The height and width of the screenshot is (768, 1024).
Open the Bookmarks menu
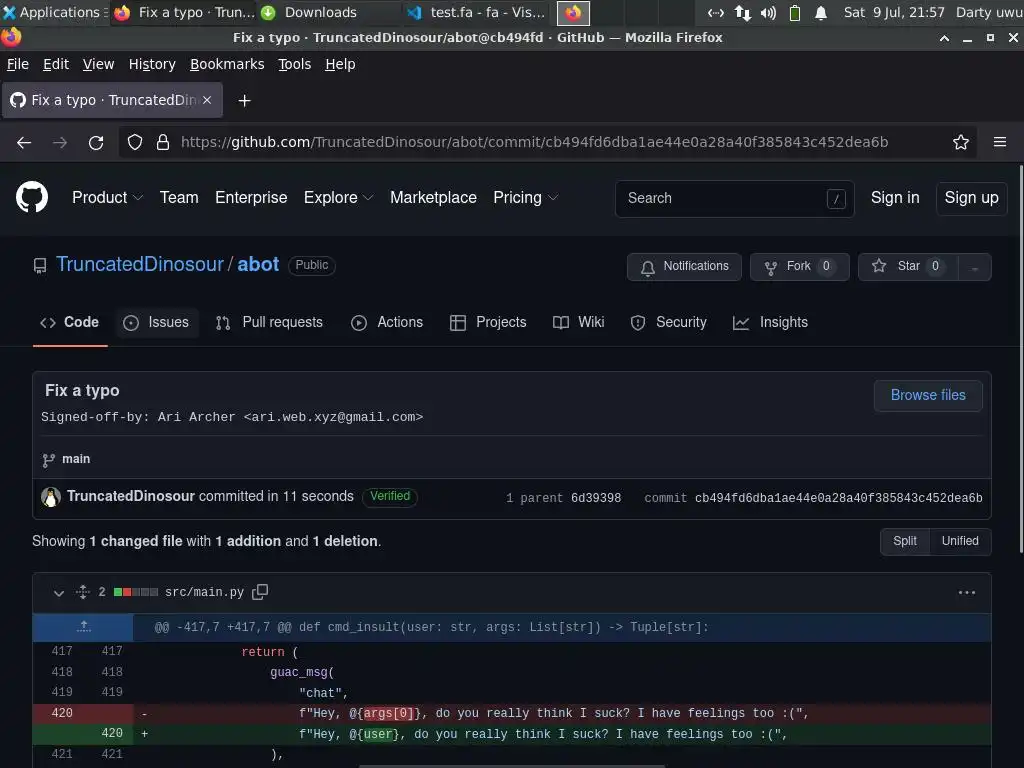point(227,64)
